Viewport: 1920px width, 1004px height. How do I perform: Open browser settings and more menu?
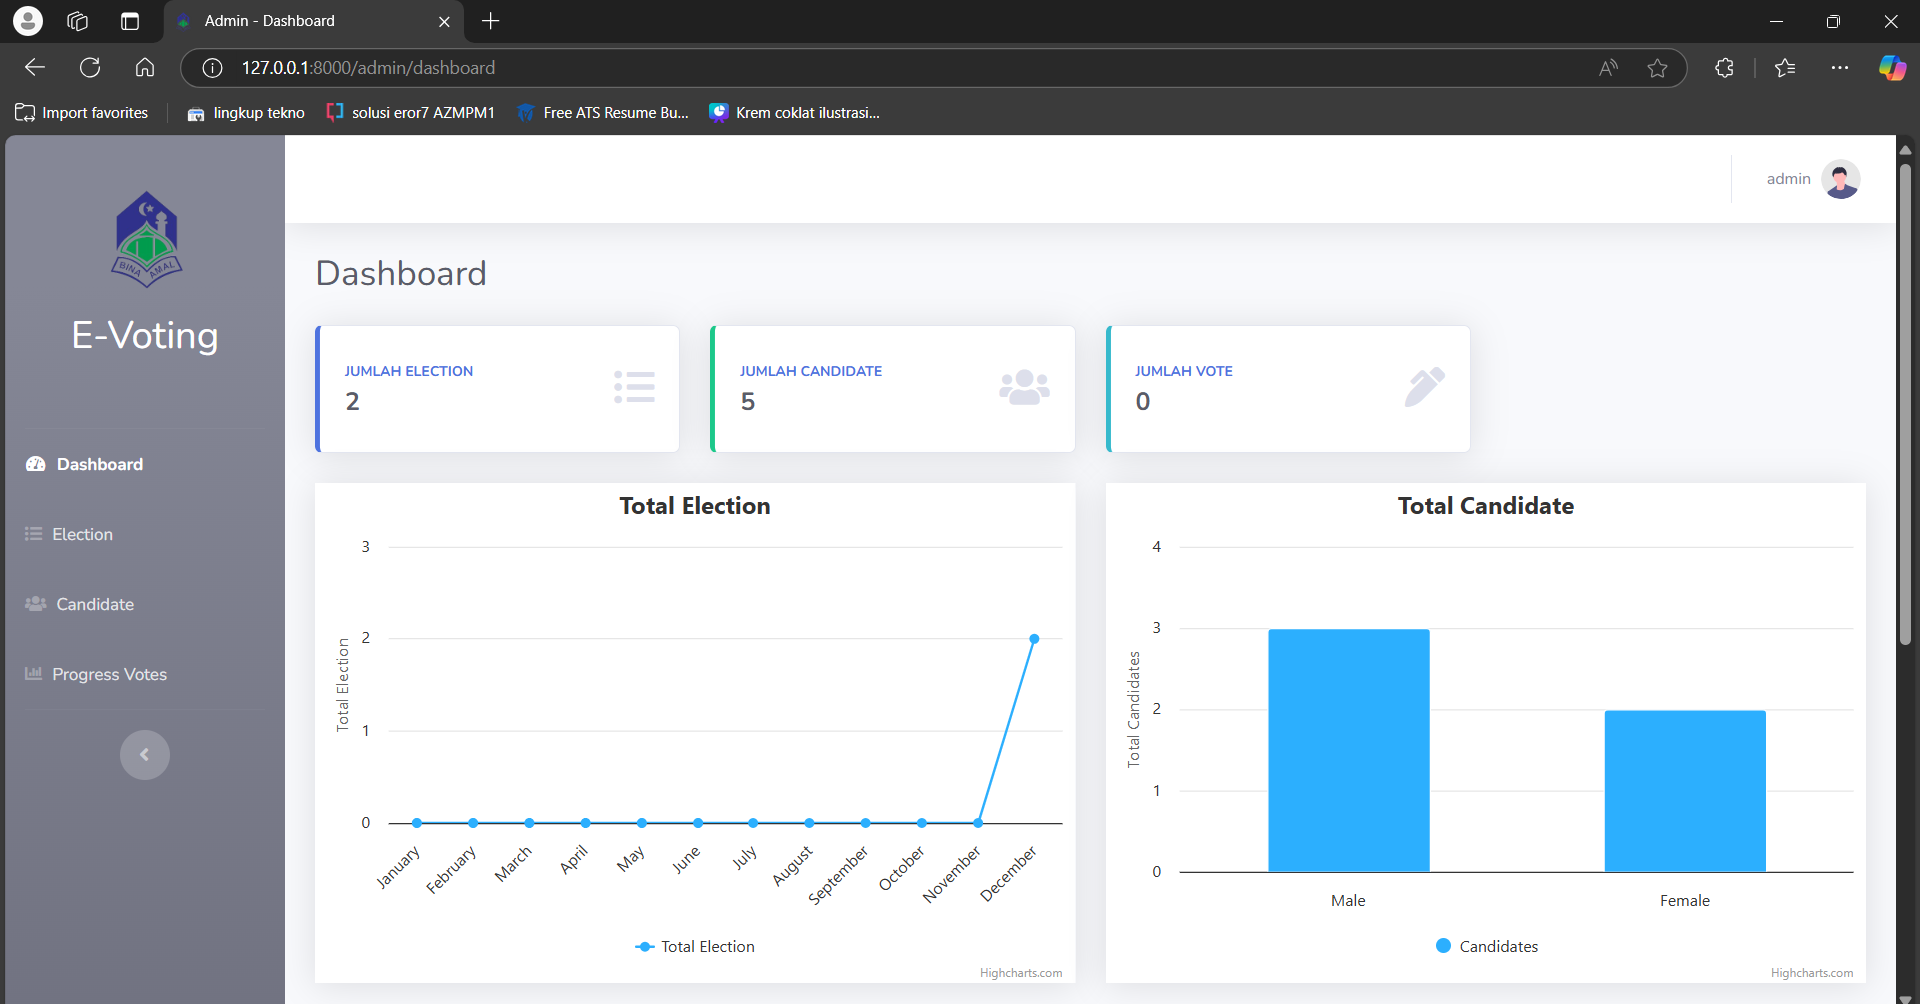(1839, 68)
